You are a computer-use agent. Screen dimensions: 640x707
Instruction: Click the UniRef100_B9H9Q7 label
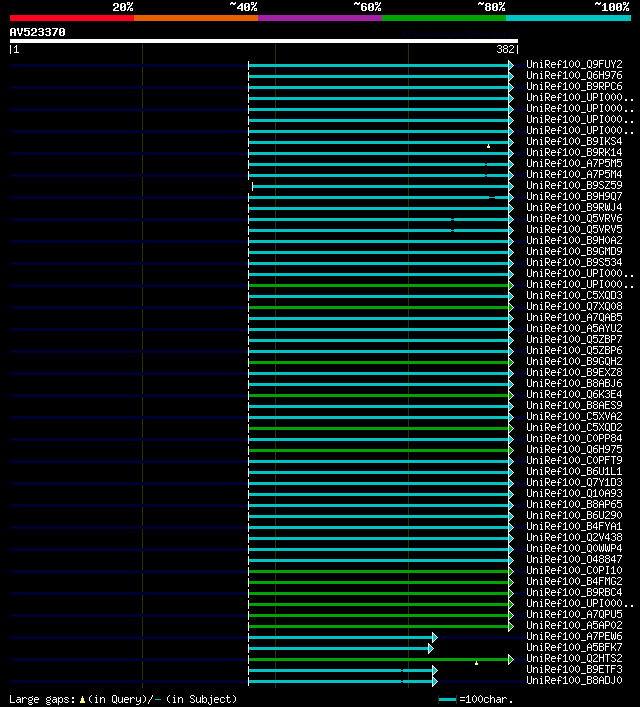click(x=574, y=196)
